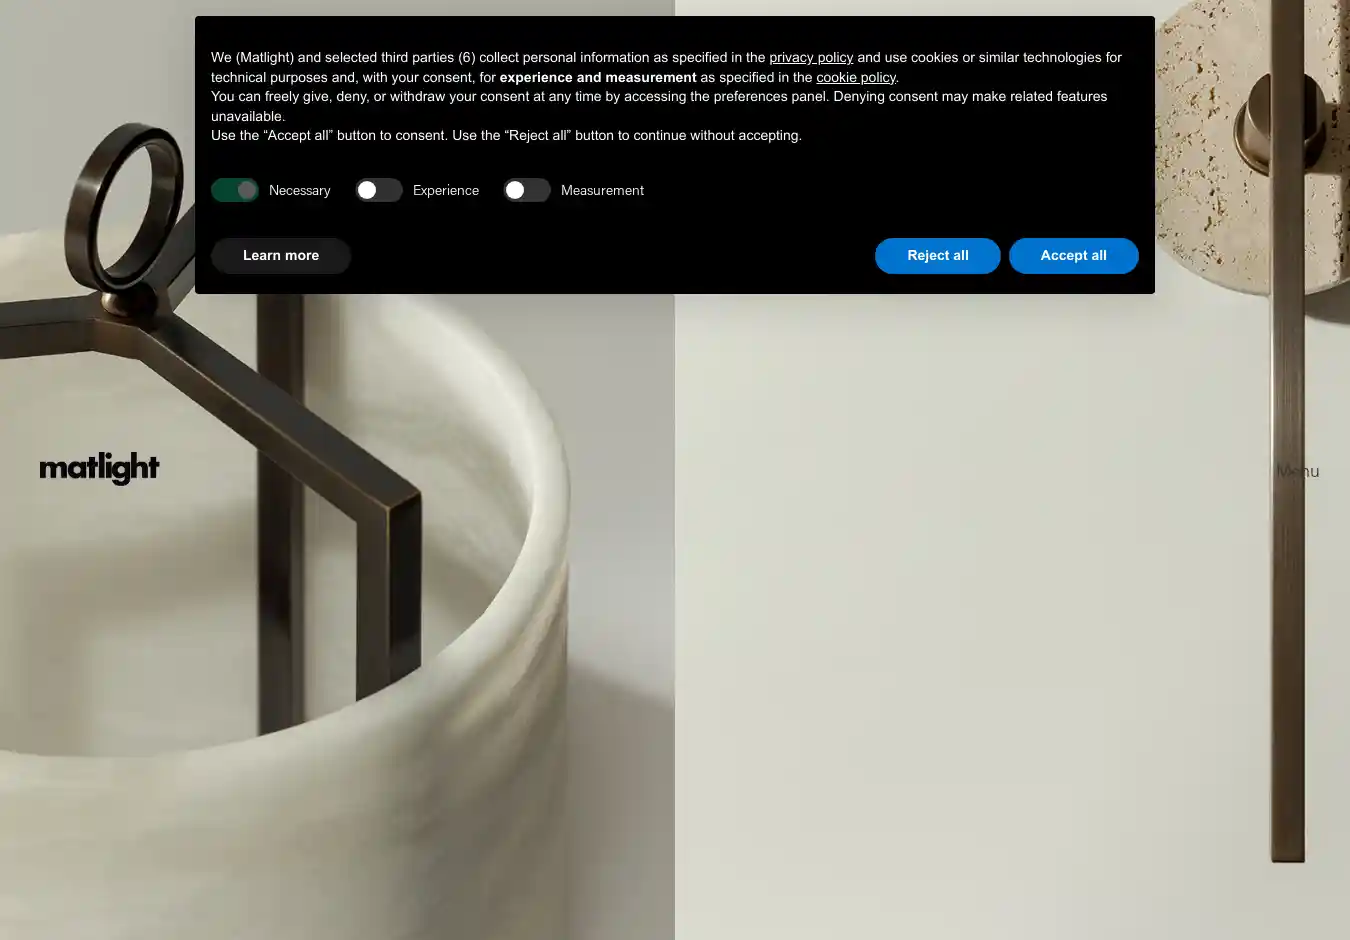
Task: Enable the Measurement cookies toggle
Action: click(x=527, y=190)
